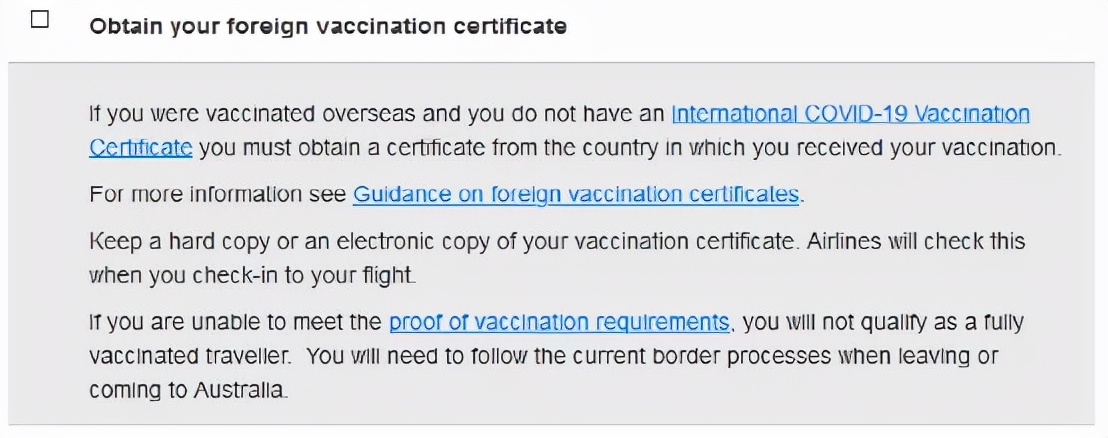
Task: Follow the proof of vaccination requirements link
Action: click(559, 322)
